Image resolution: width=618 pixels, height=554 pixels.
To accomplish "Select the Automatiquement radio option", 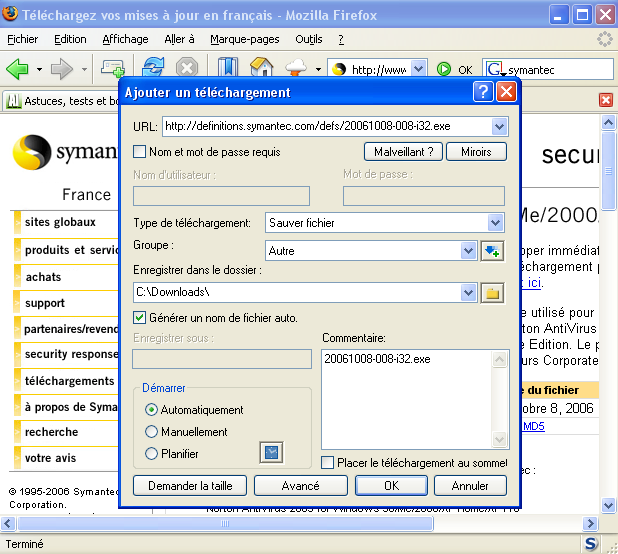I will (151, 410).
